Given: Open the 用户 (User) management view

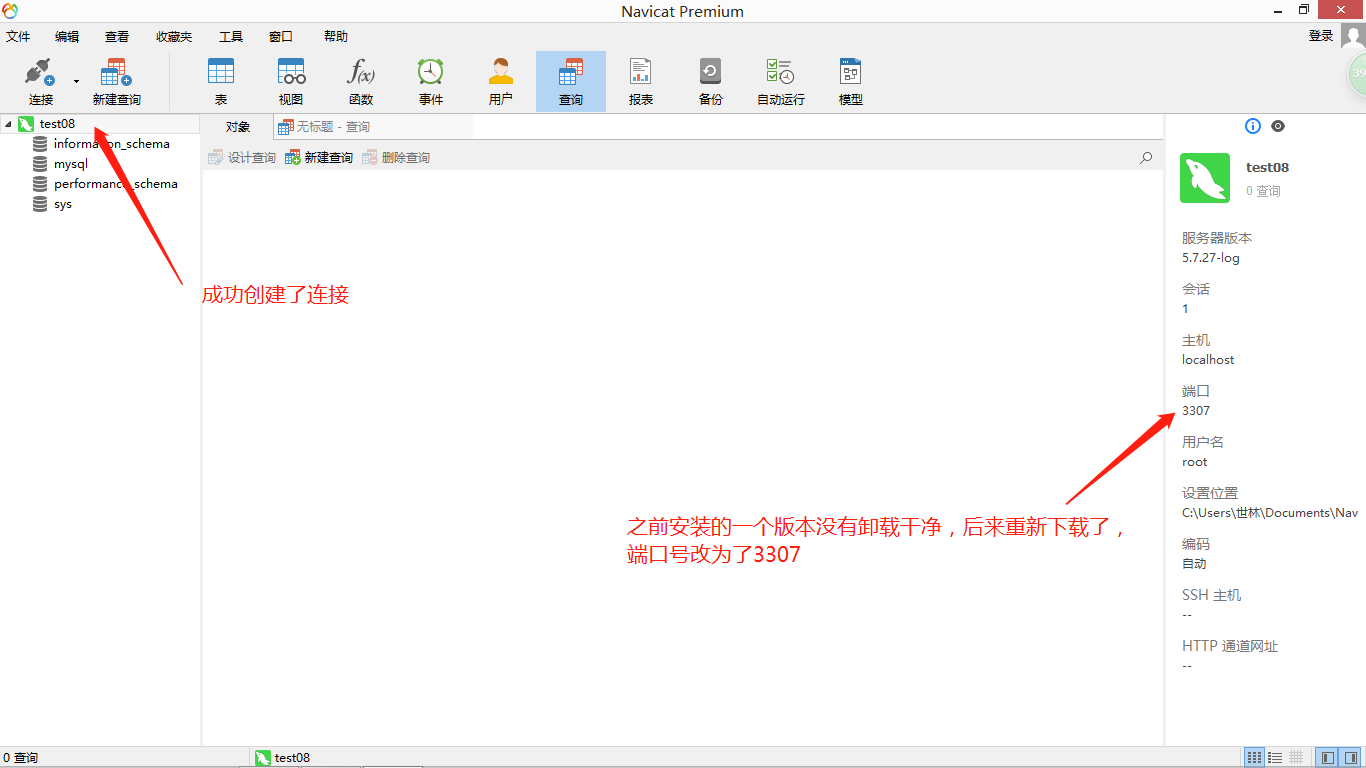Looking at the screenshot, I should point(501,81).
